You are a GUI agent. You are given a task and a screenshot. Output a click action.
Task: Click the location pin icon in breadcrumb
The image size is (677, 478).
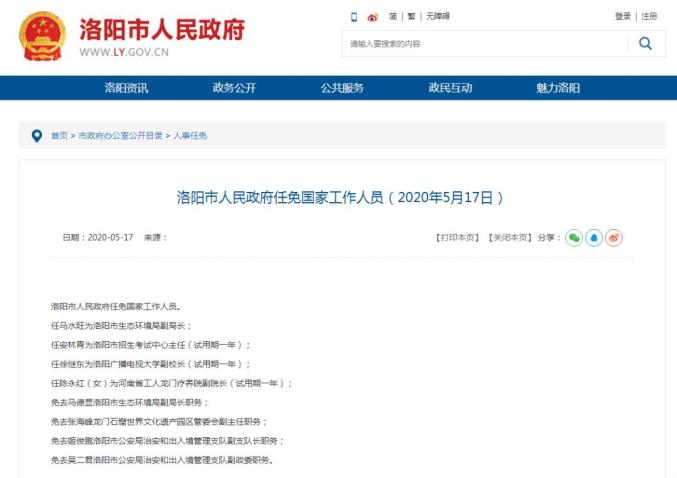pos(37,136)
